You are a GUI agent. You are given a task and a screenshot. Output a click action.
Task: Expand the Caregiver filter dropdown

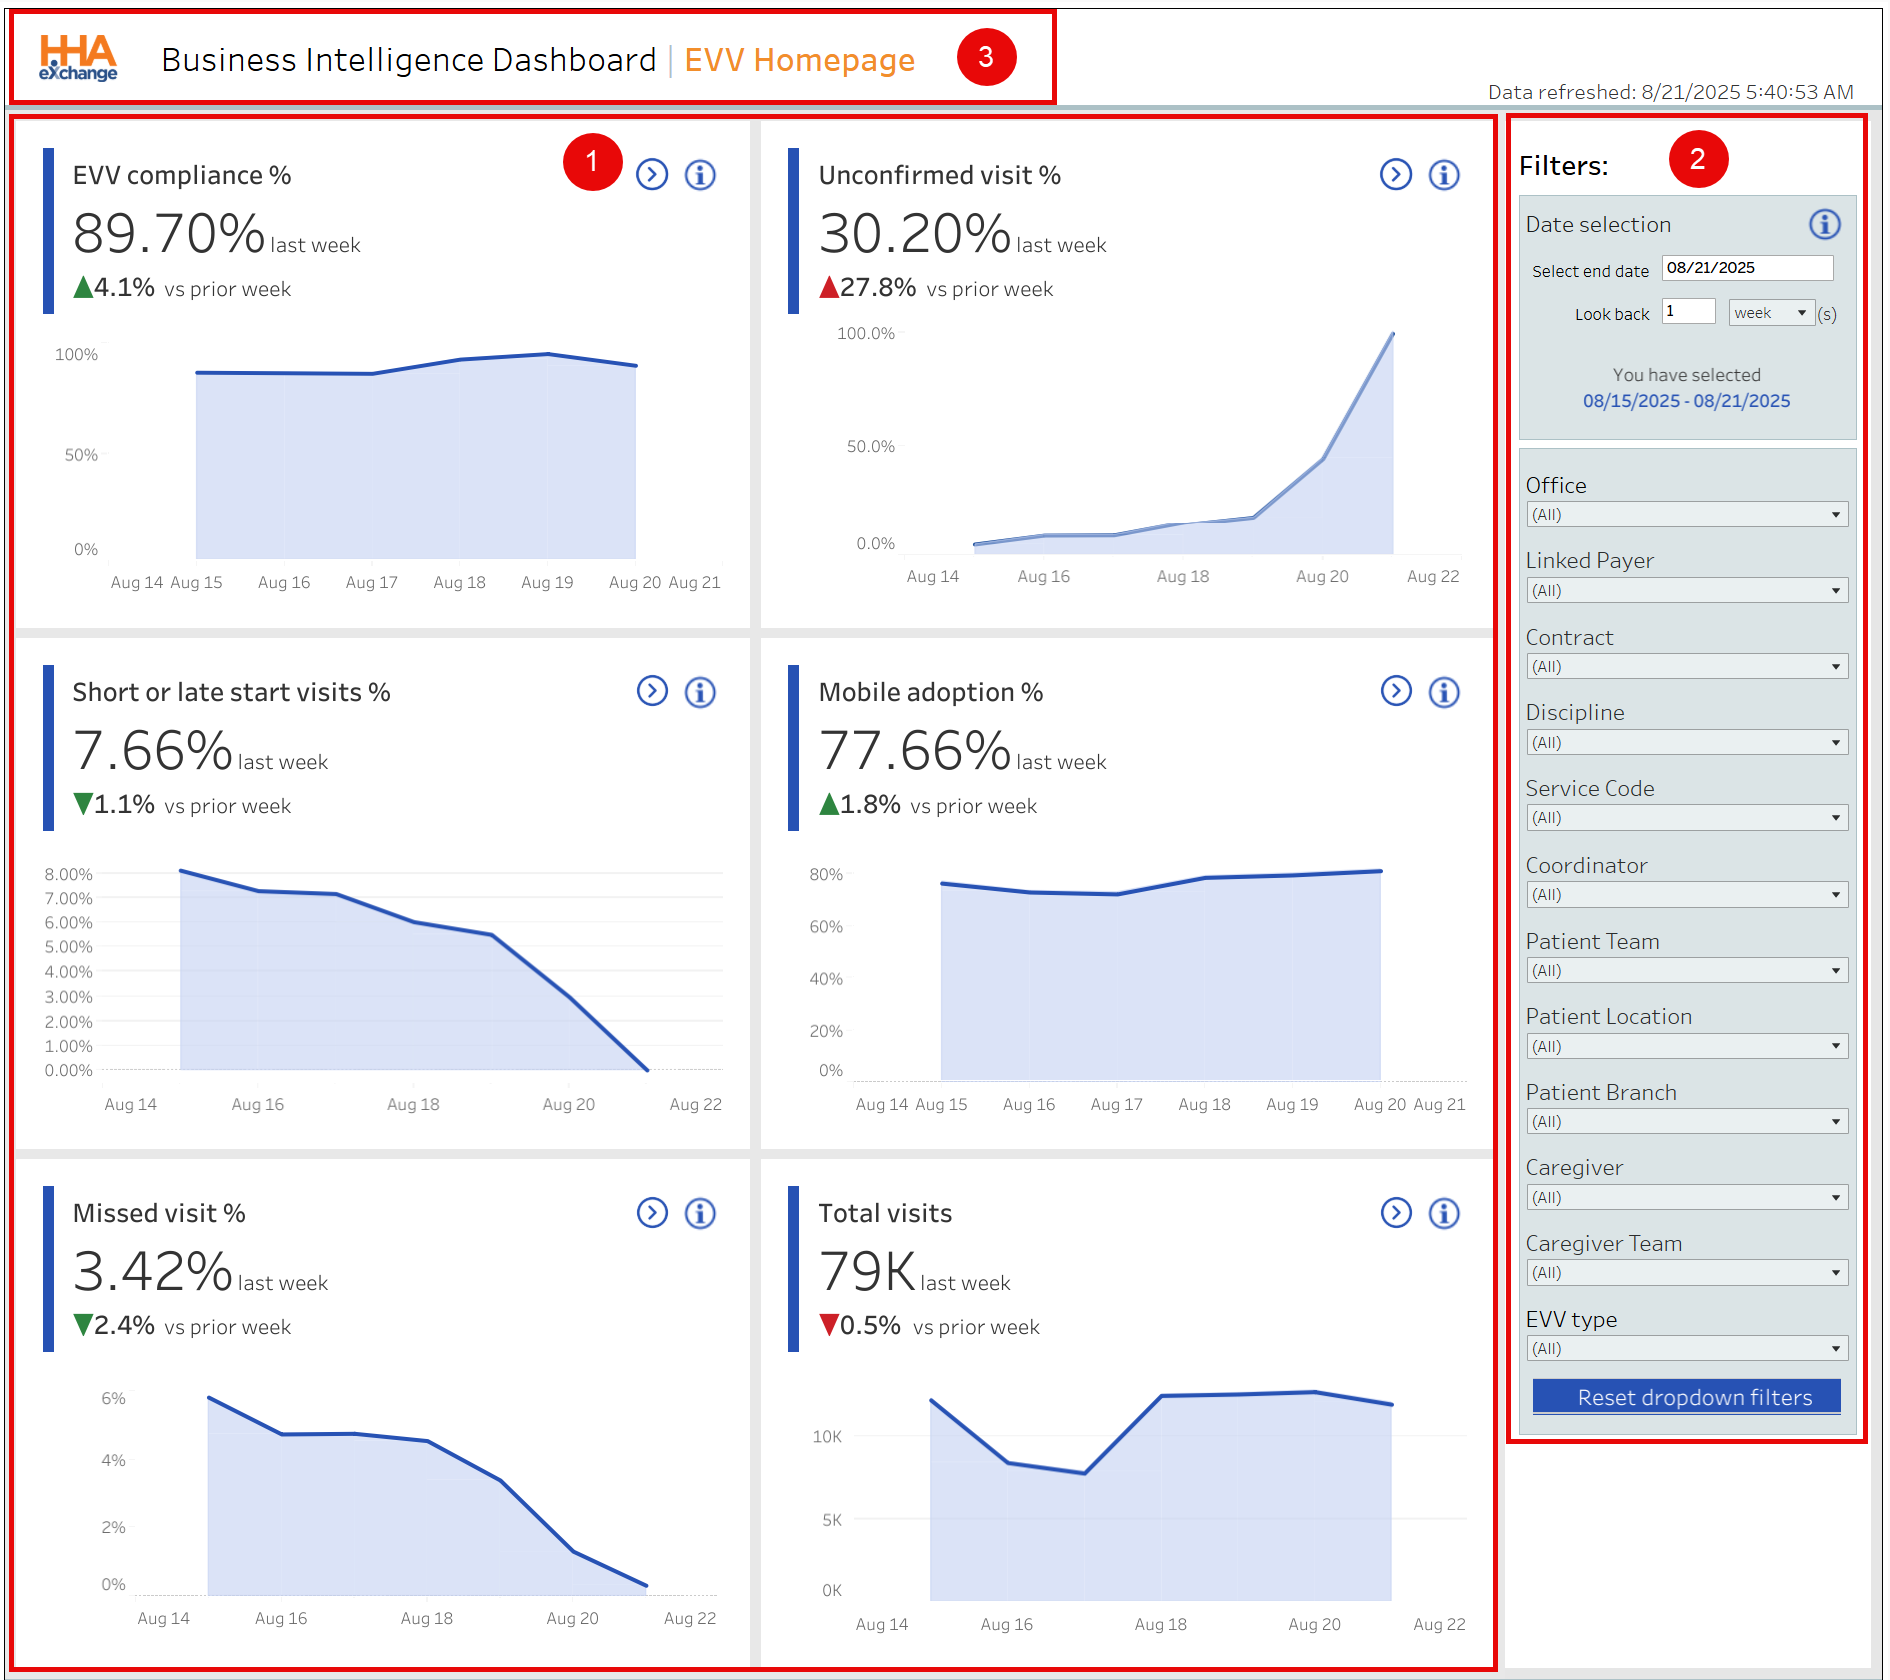(x=1687, y=1198)
